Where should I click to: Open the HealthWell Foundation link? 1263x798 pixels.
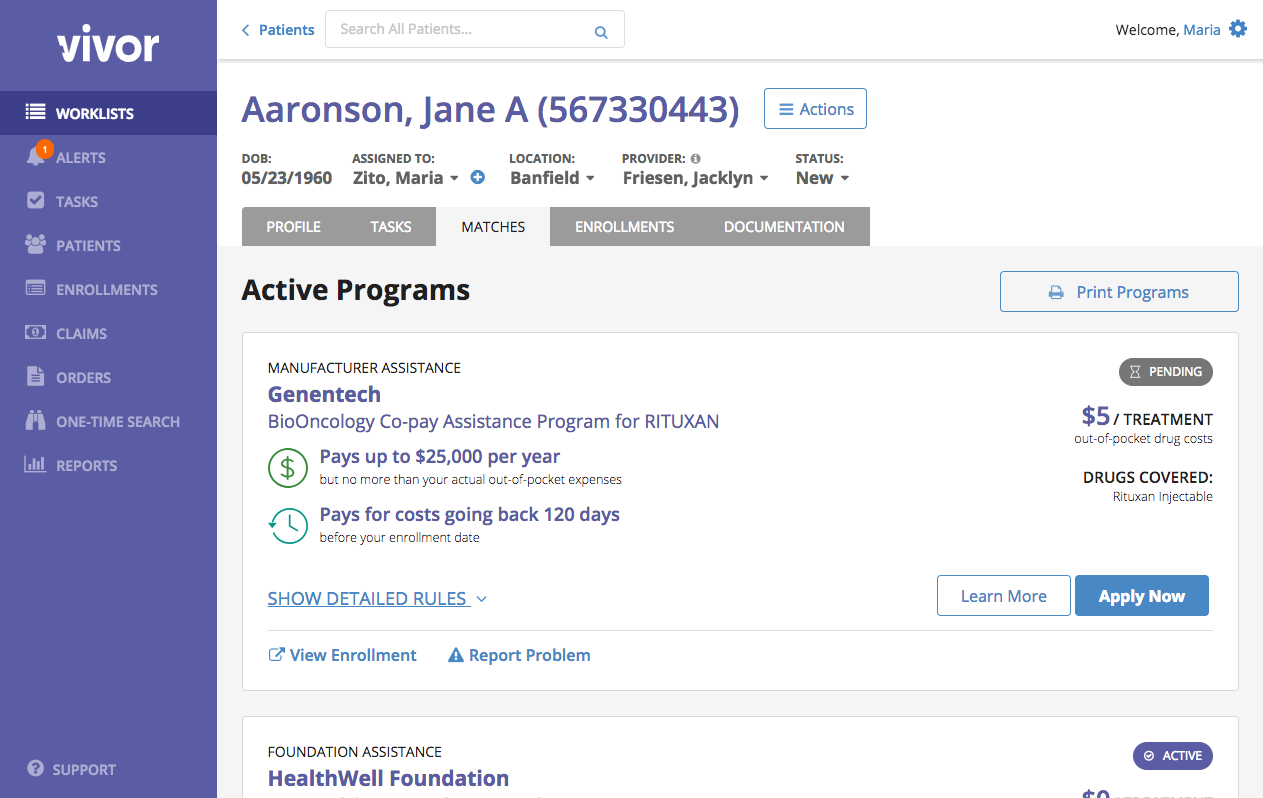(388, 778)
